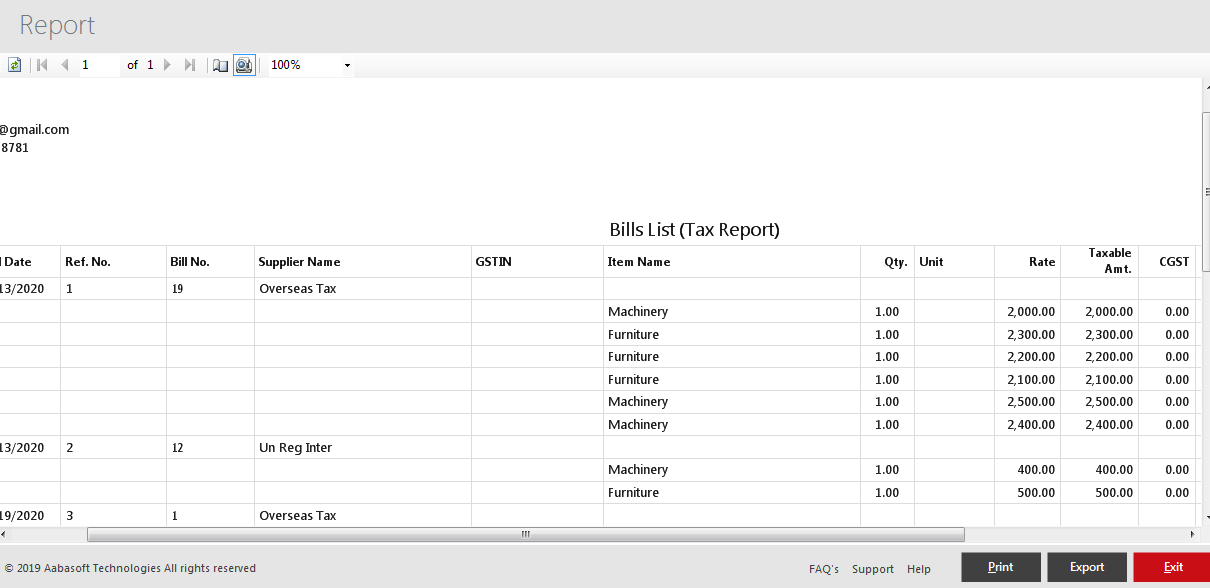Viewport: 1210px width, 588px height.
Task: Print the Bills List tax report
Action: click(x=1000, y=566)
